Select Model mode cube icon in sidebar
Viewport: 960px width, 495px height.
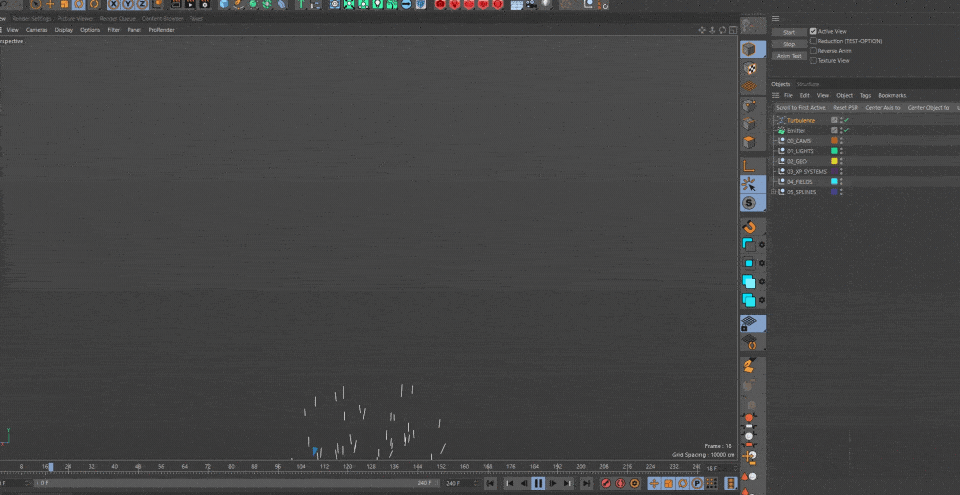749,49
